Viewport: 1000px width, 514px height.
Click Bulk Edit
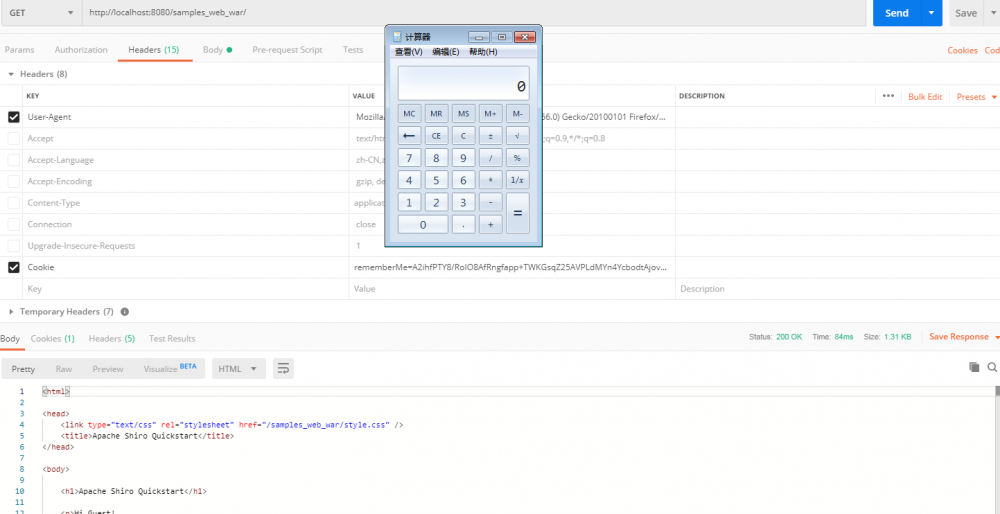coord(925,97)
